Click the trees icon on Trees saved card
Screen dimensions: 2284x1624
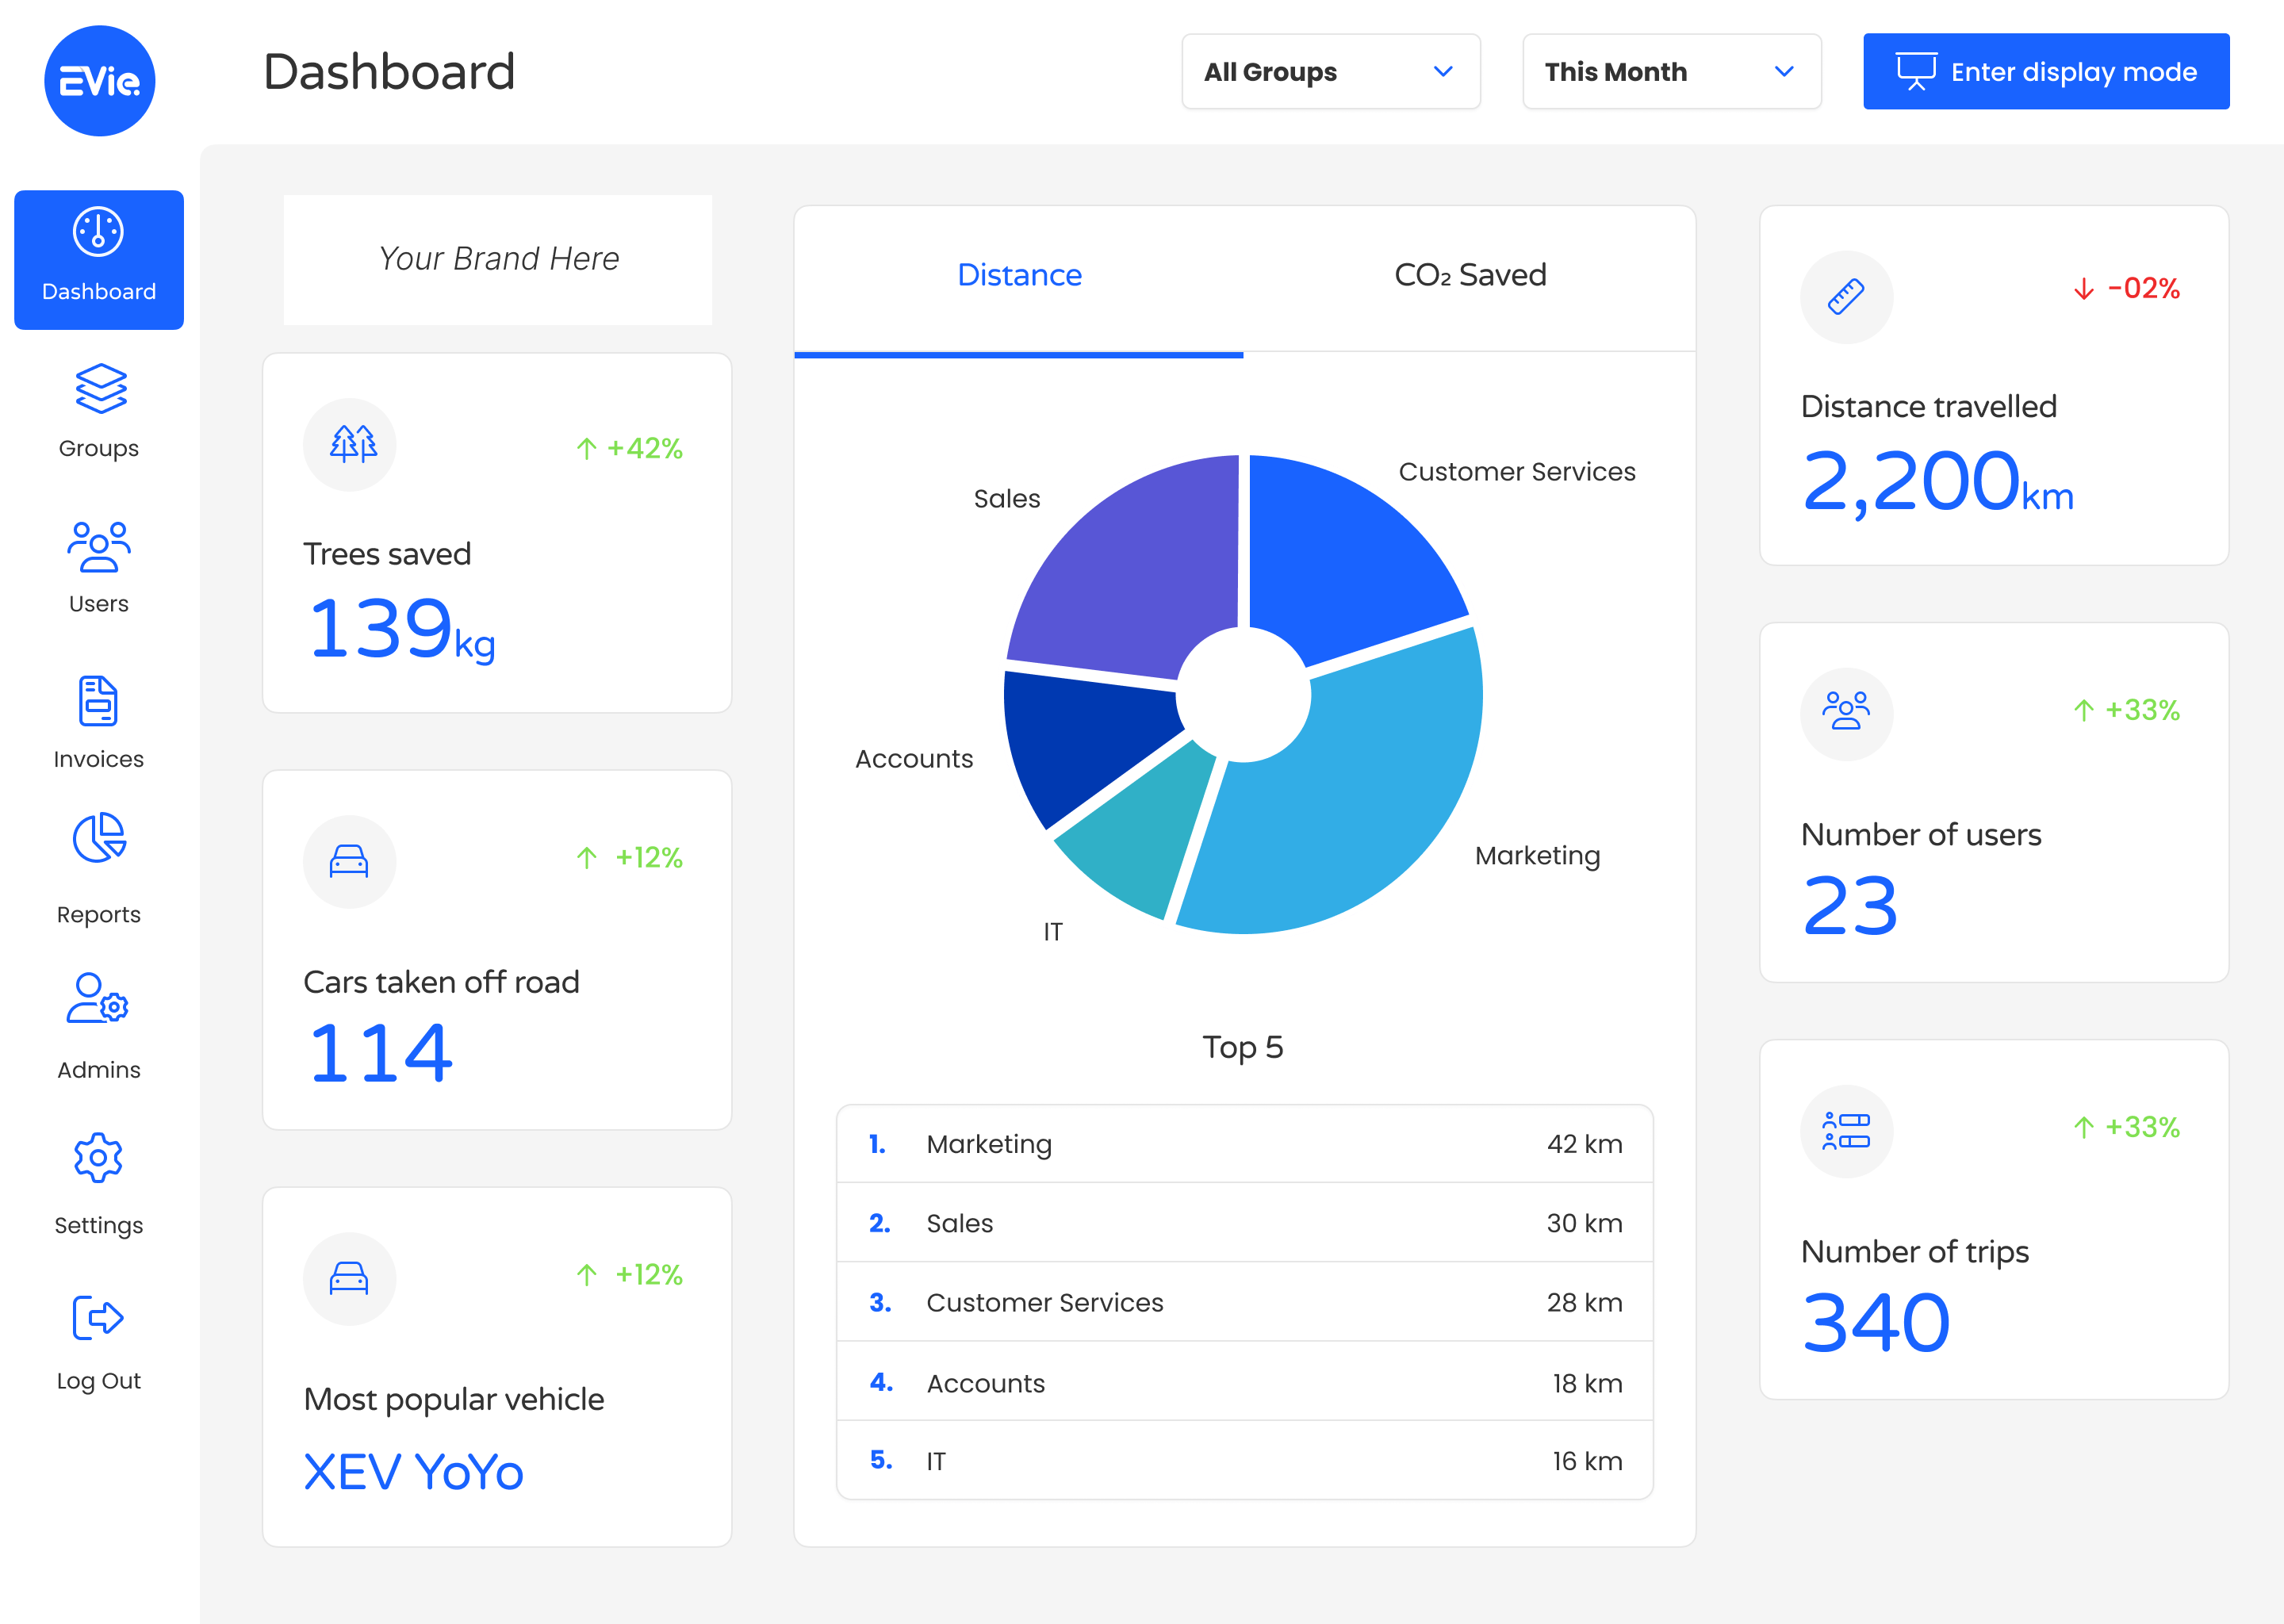click(x=350, y=445)
